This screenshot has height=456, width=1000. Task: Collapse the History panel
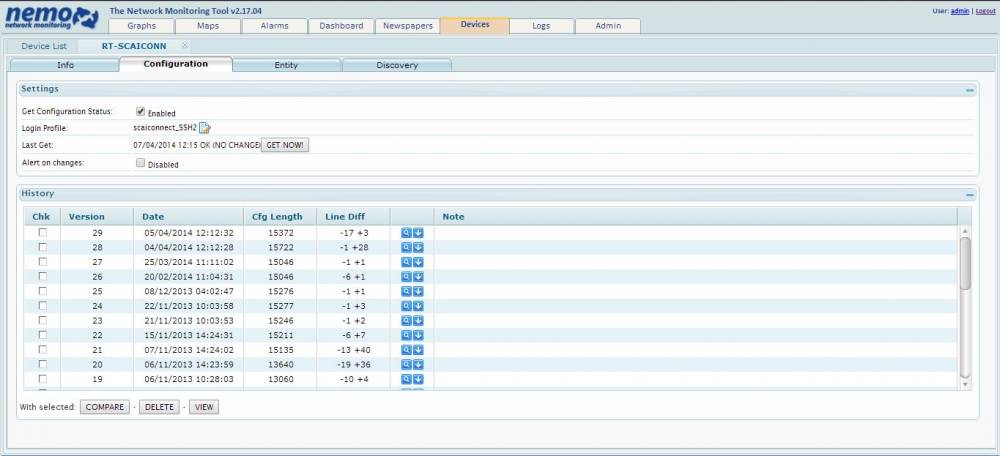[x=969, y=195]
